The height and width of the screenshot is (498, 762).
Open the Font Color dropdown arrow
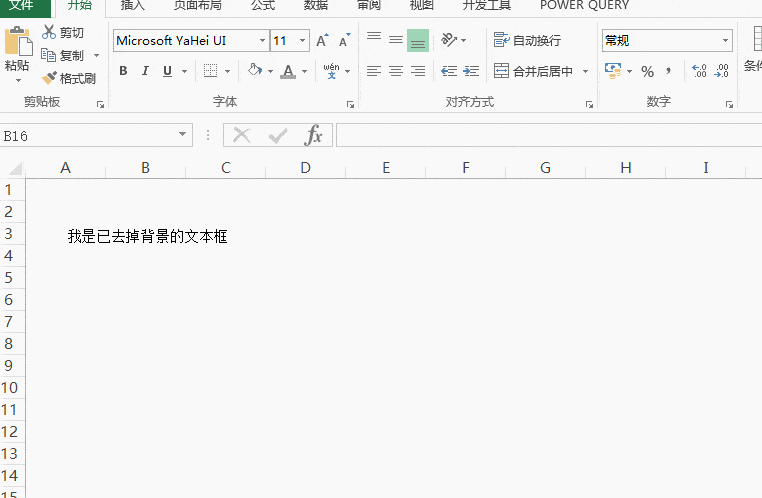point(305,71)
